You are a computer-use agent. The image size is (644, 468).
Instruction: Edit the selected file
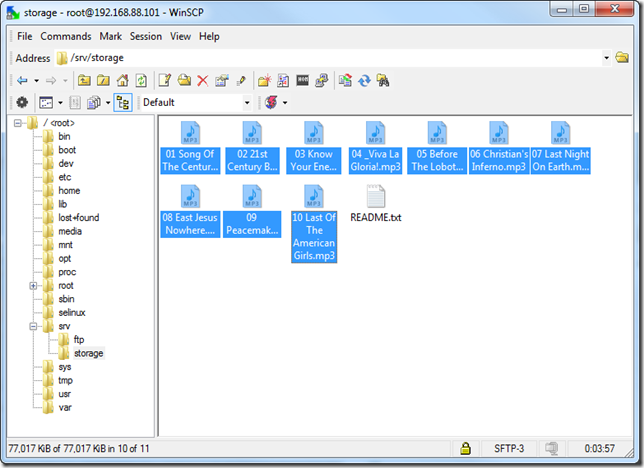(165, 81)
